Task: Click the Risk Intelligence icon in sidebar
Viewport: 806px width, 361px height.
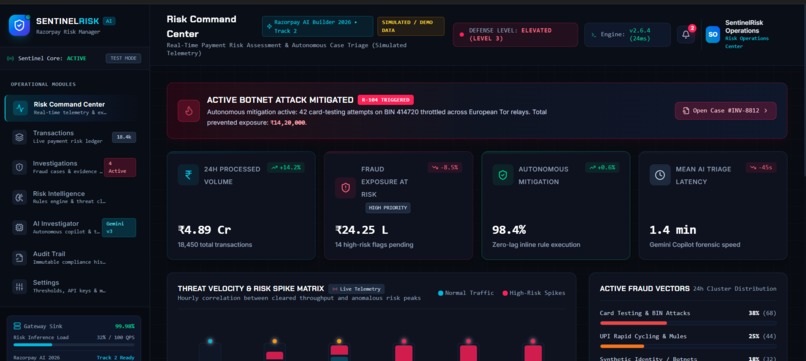Action: pos(20,197)
